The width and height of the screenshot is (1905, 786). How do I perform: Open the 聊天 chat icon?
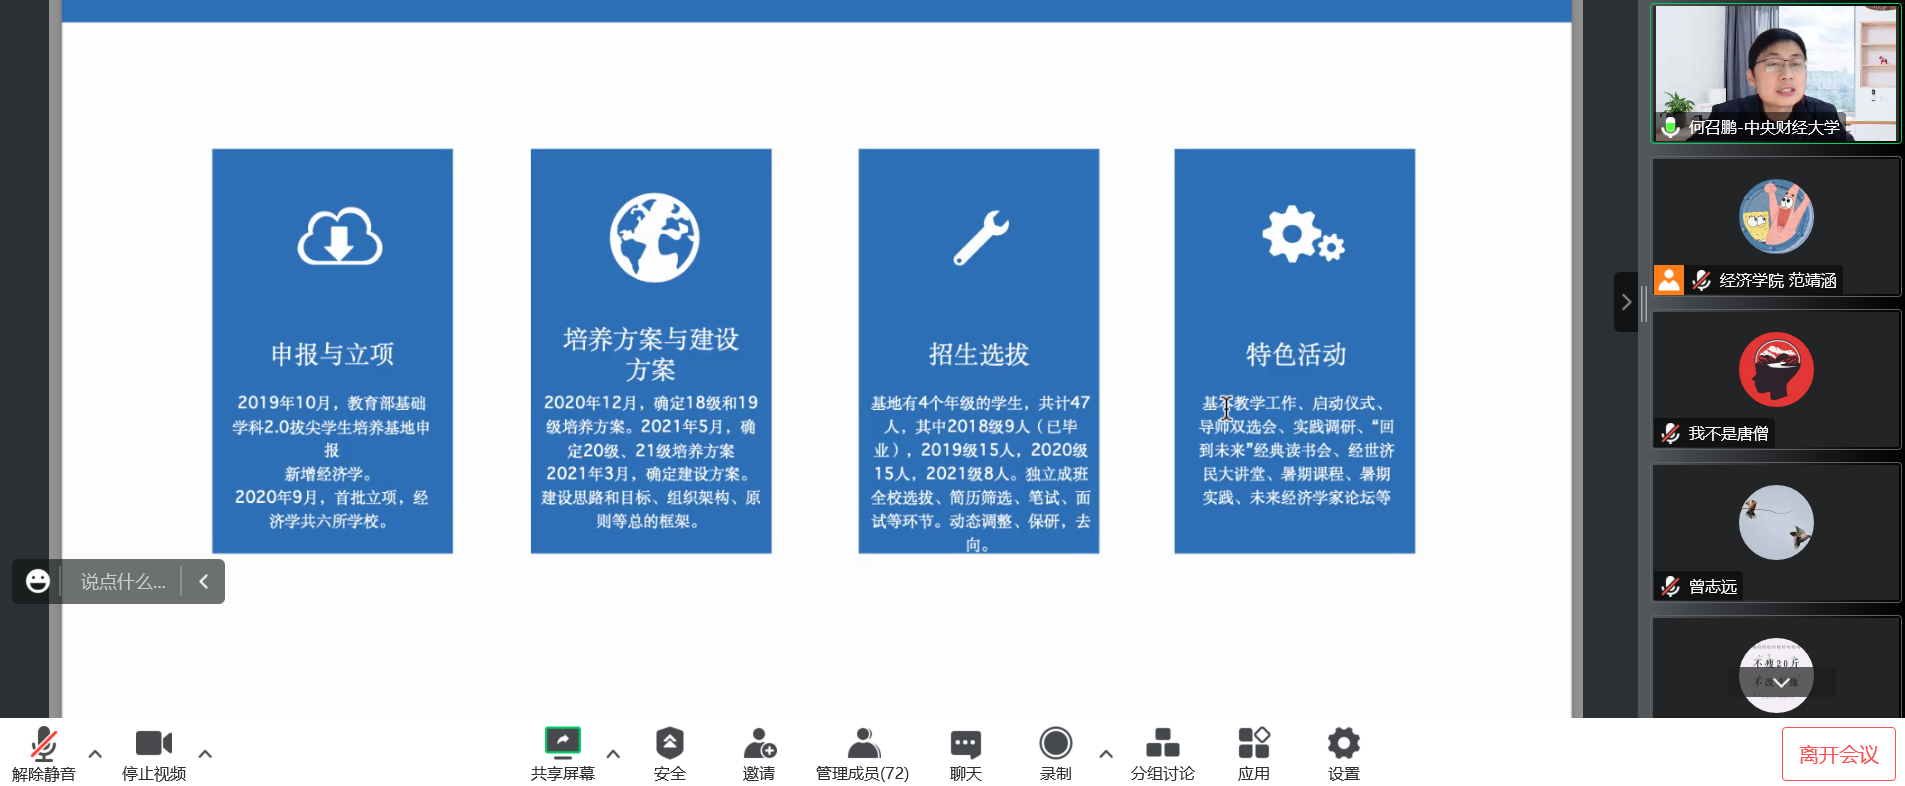[x=965, y=745]
